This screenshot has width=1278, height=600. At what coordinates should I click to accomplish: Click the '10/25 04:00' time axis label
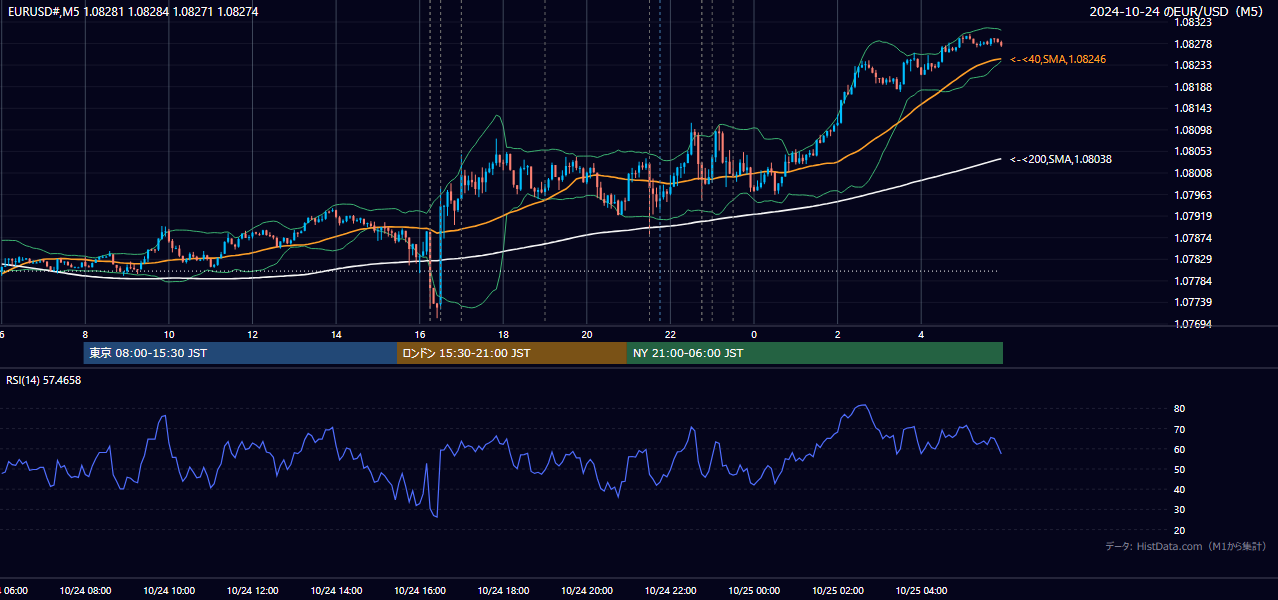pos(921,591)
